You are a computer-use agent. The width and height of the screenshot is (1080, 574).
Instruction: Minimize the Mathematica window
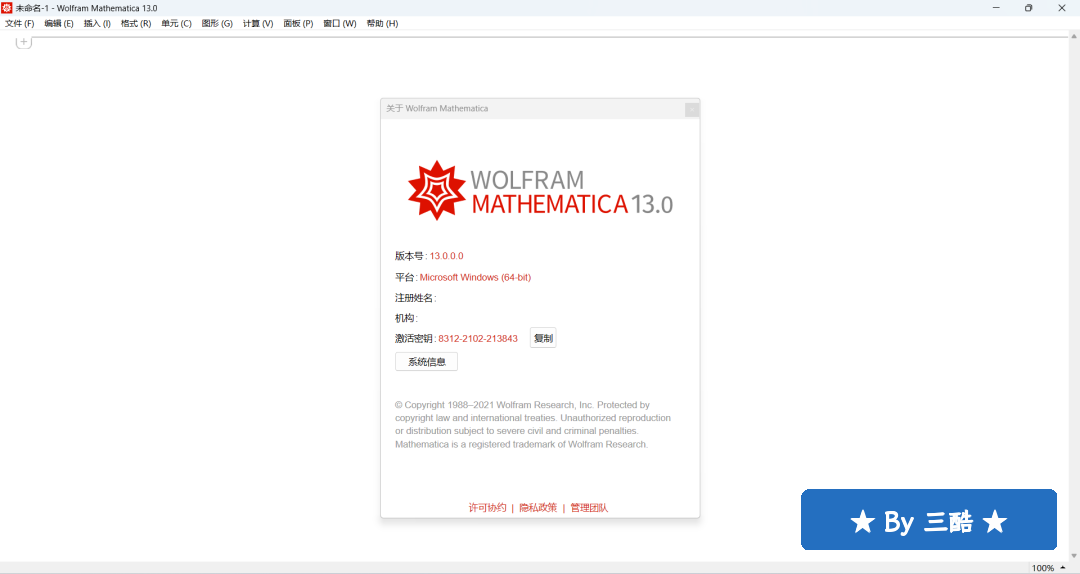point(996,8)
